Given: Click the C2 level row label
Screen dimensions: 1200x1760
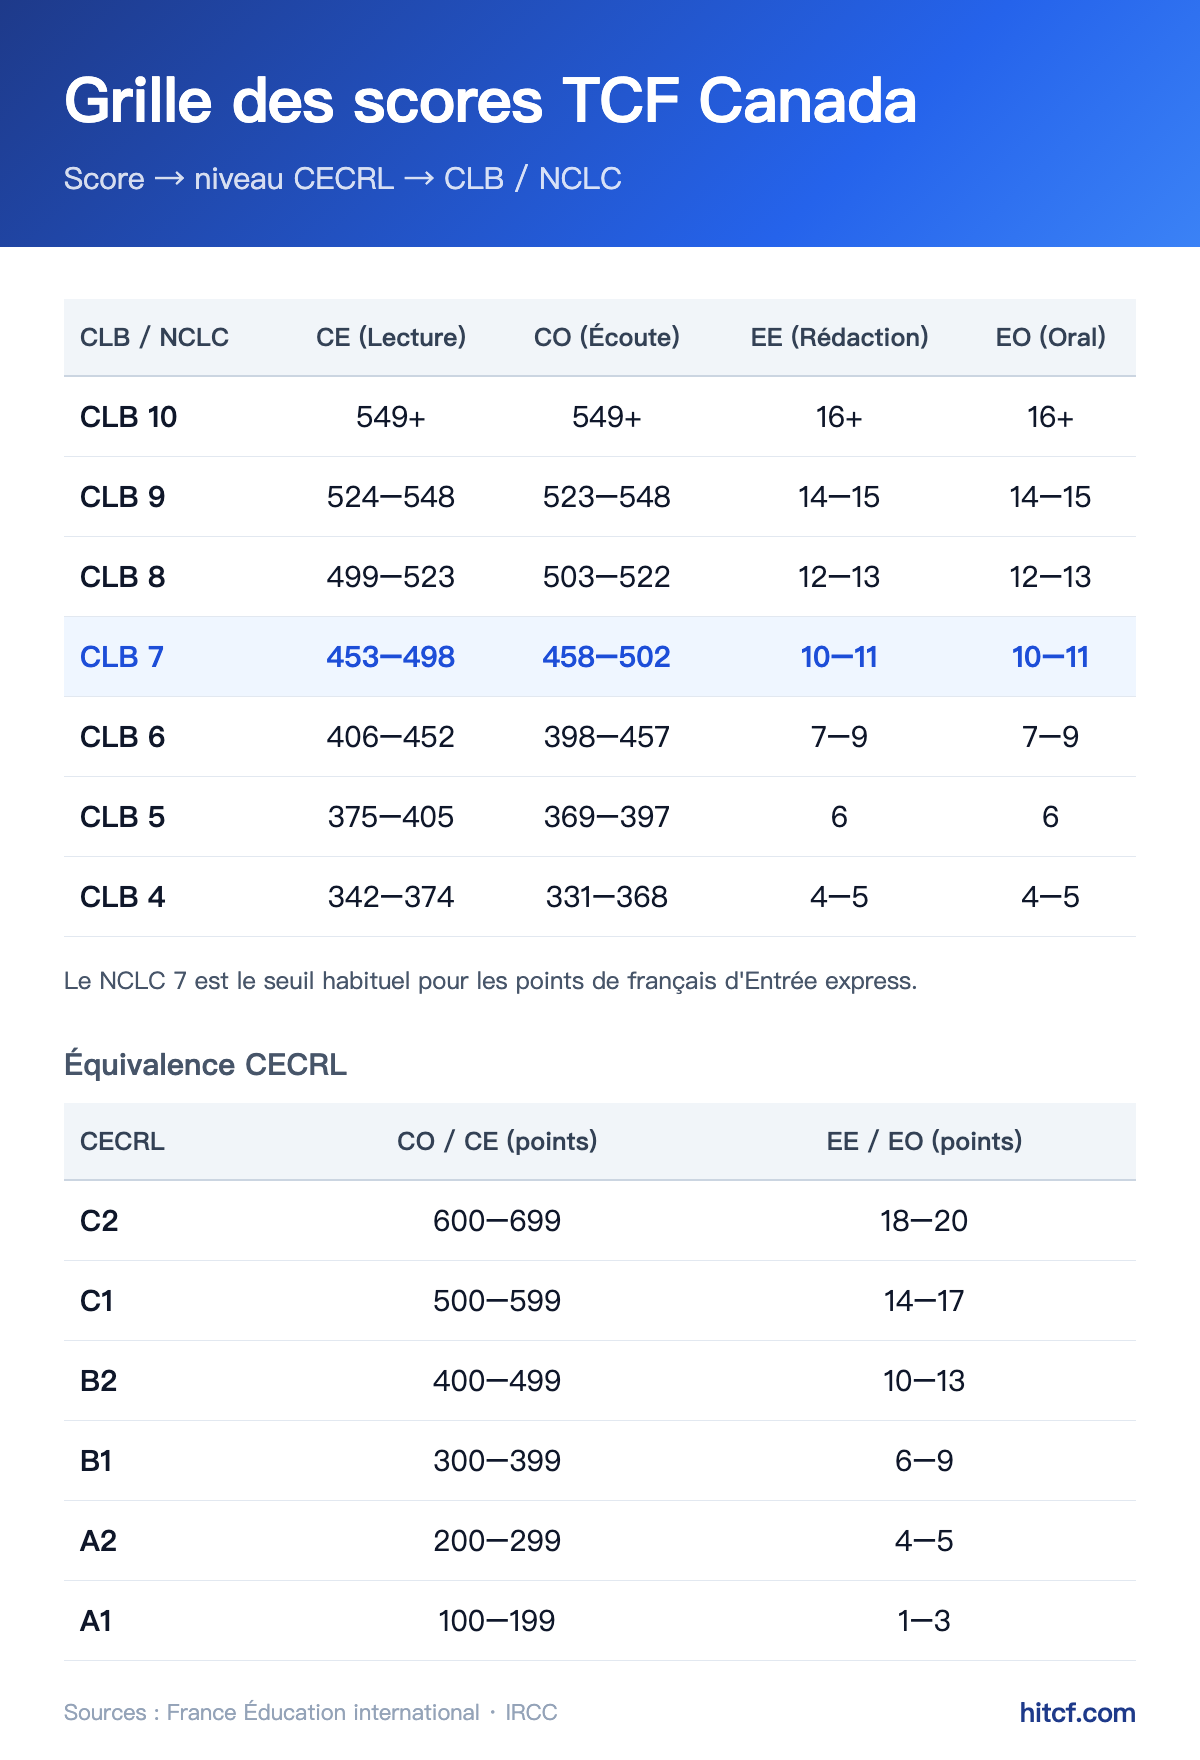Looking at the screenshot, I should pos(99,1221).
